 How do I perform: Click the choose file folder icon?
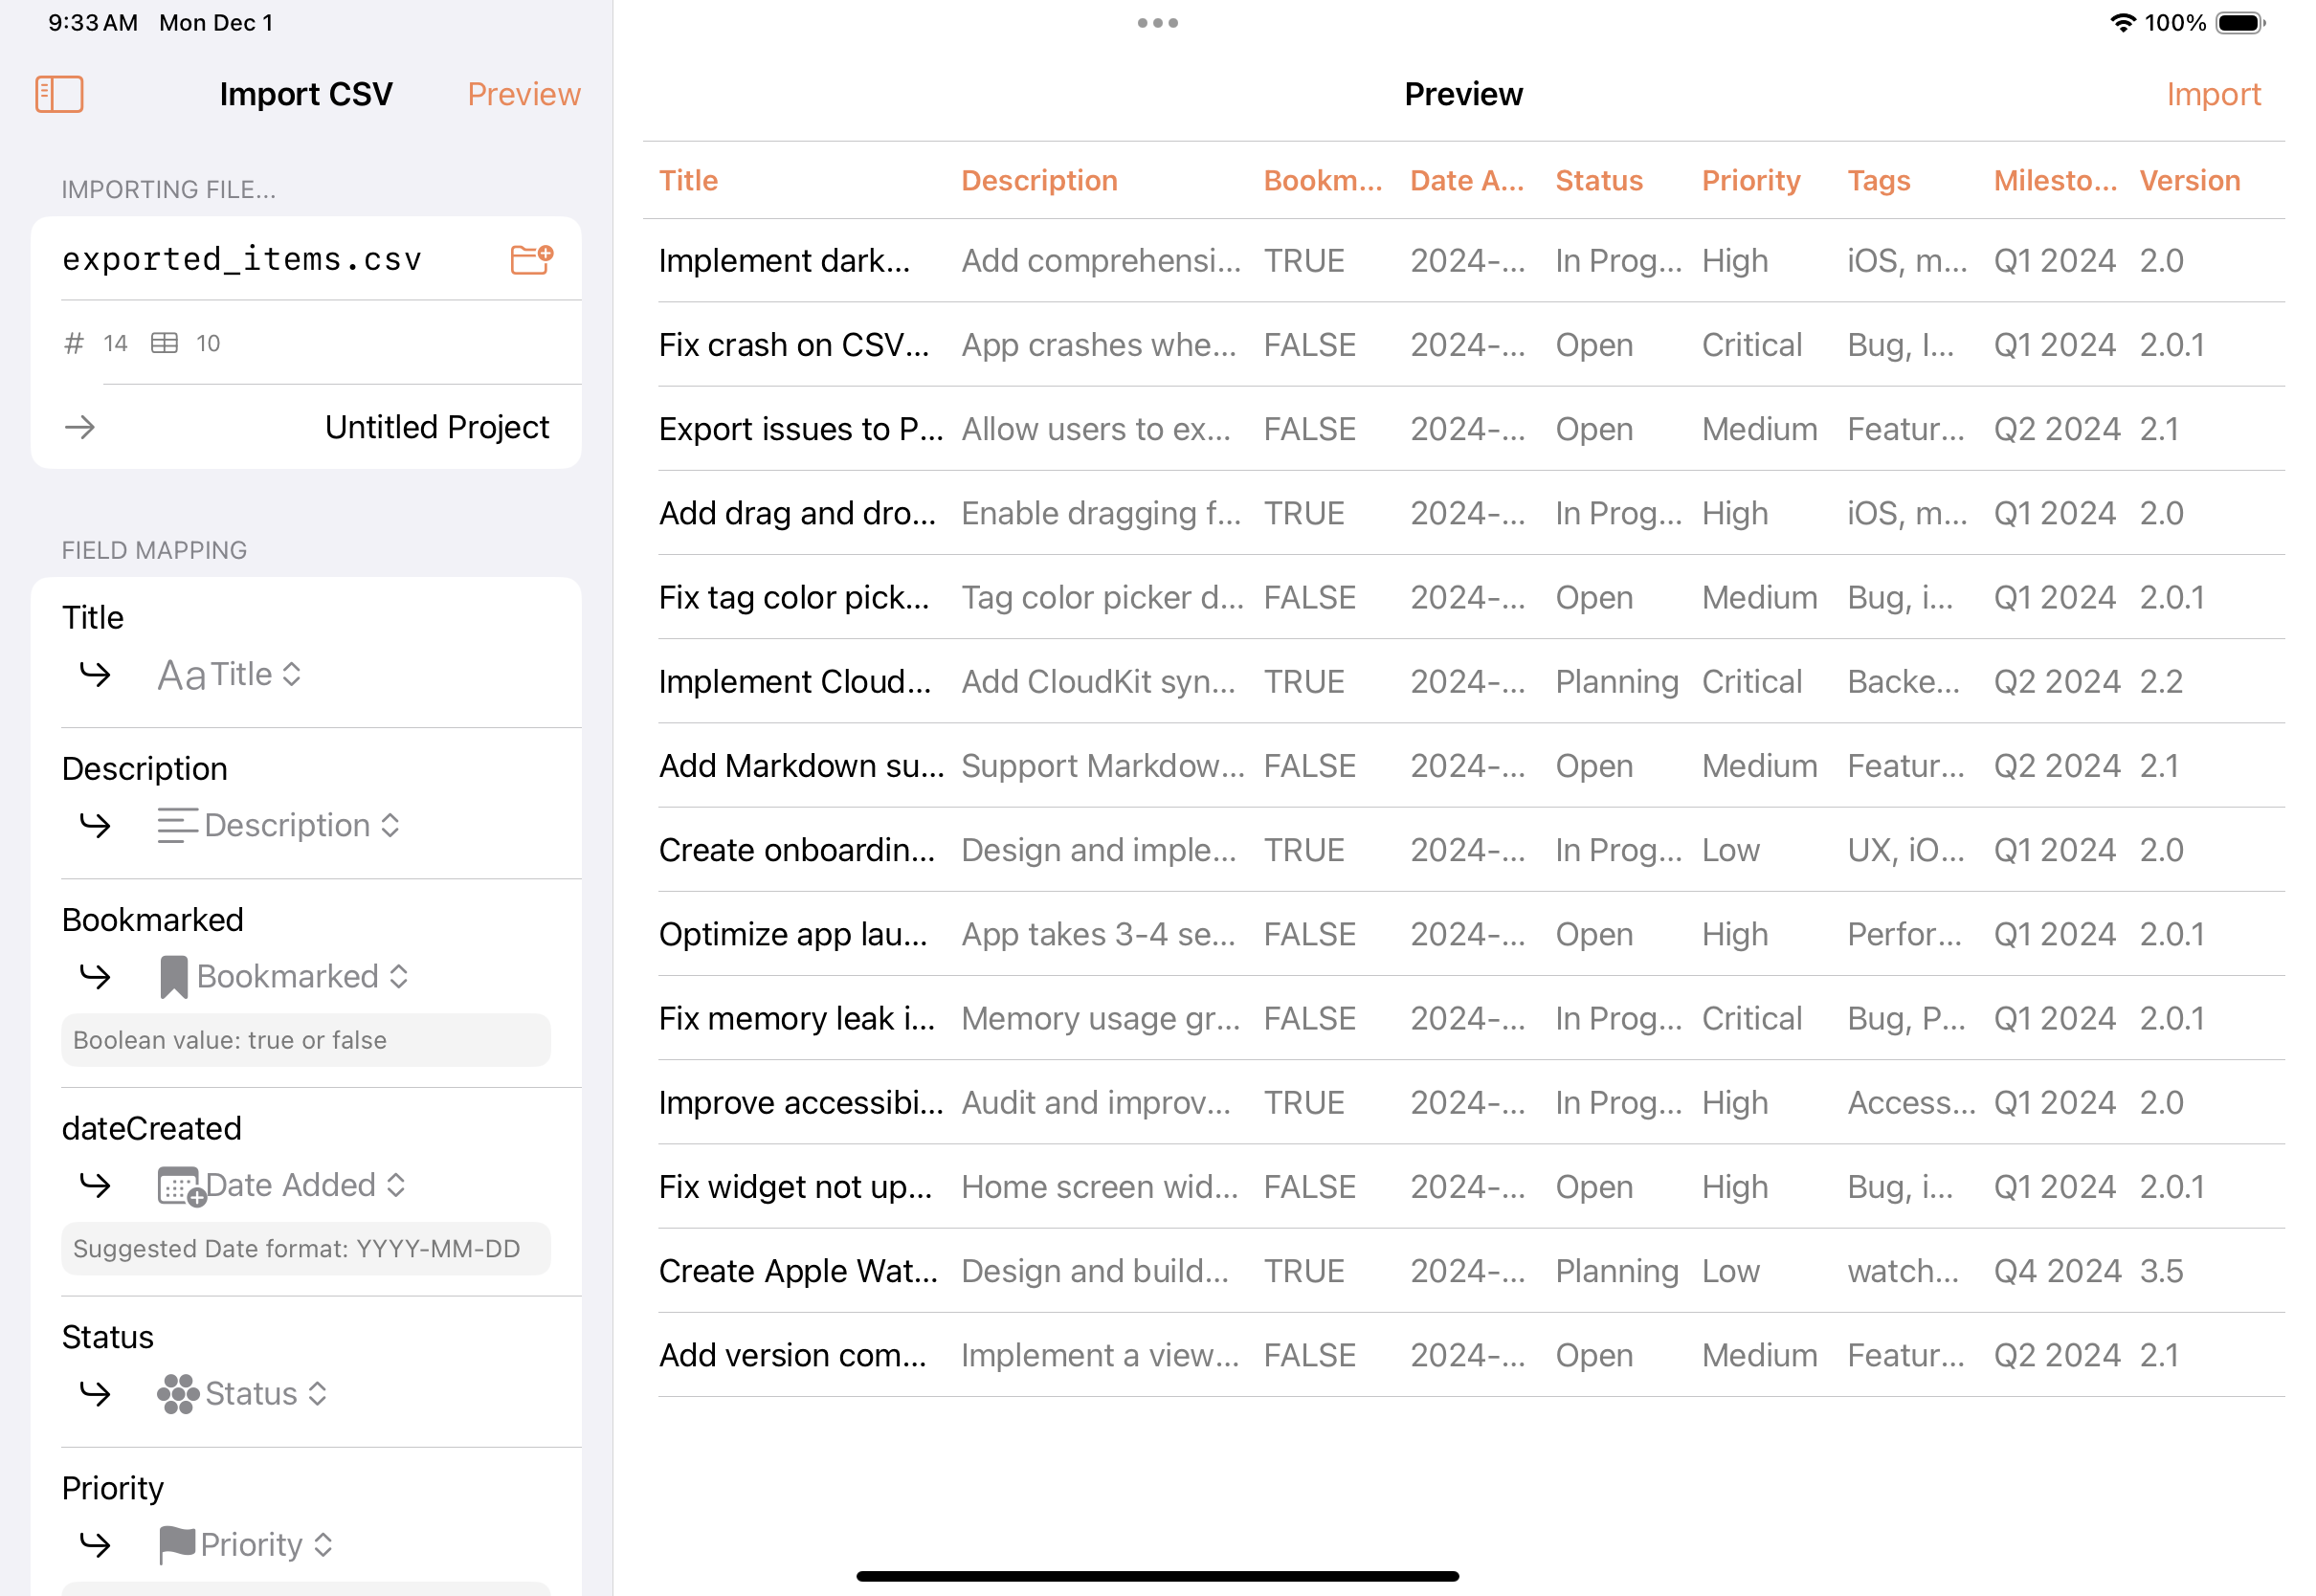click(x=531, y=259)
